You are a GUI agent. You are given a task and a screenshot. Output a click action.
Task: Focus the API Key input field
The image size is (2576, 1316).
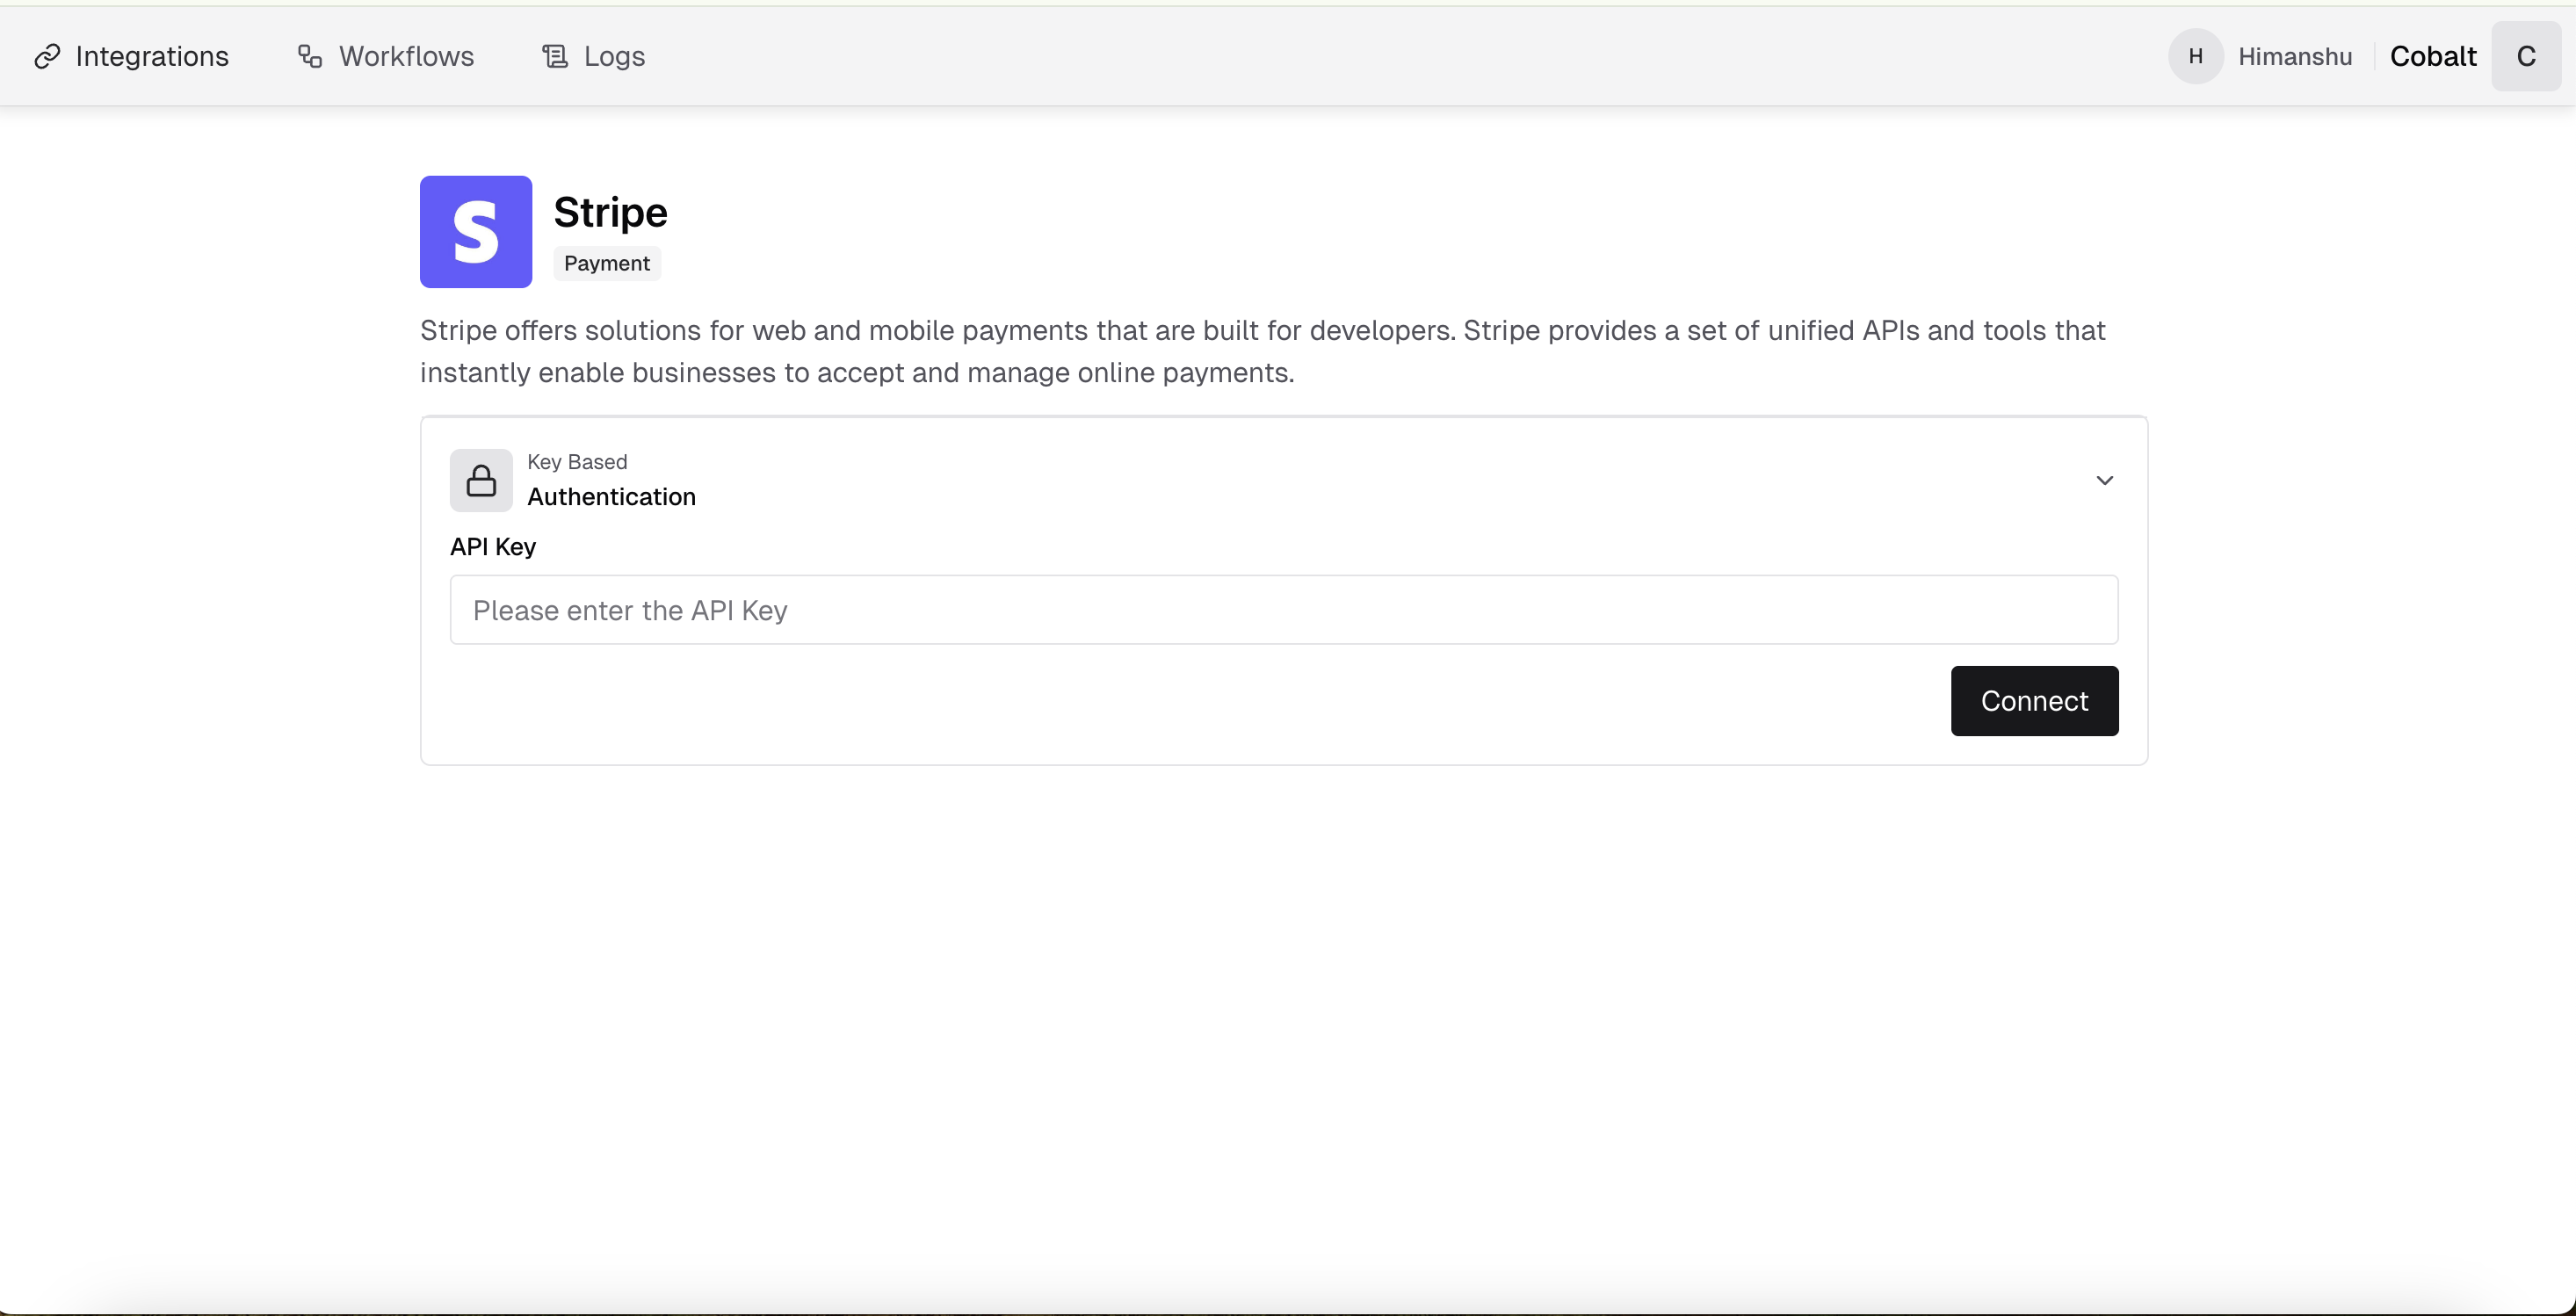[x=1283, y=610]
